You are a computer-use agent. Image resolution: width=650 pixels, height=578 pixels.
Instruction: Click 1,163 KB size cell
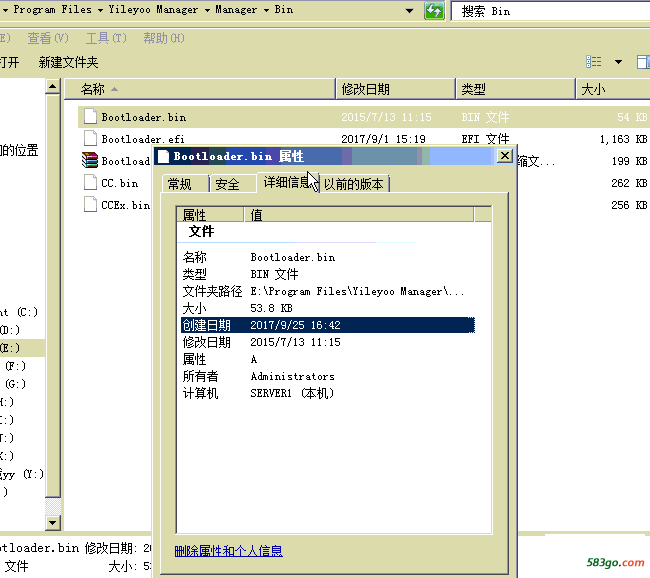tap(623, 139)
